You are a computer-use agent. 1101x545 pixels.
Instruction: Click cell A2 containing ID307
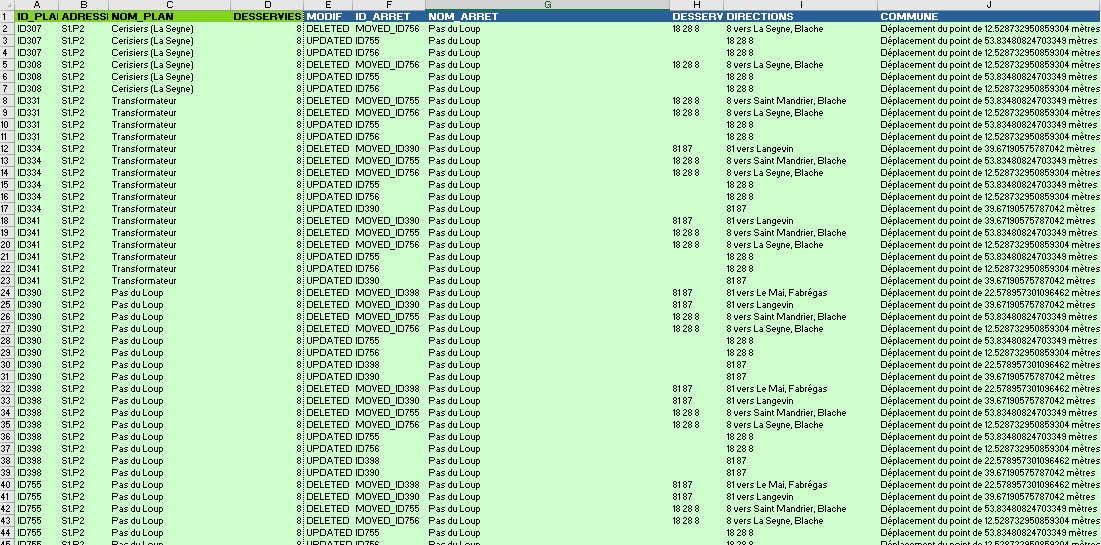coord(37,29)
